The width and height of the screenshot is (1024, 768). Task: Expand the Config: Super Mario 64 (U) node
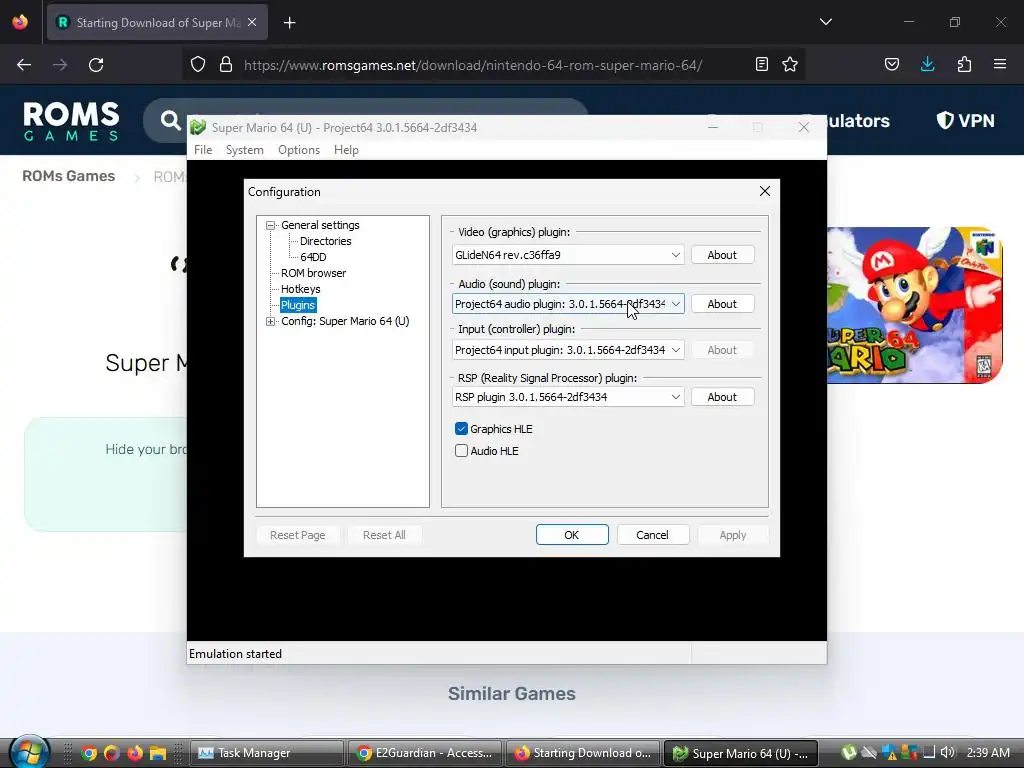tap(270, 321)
